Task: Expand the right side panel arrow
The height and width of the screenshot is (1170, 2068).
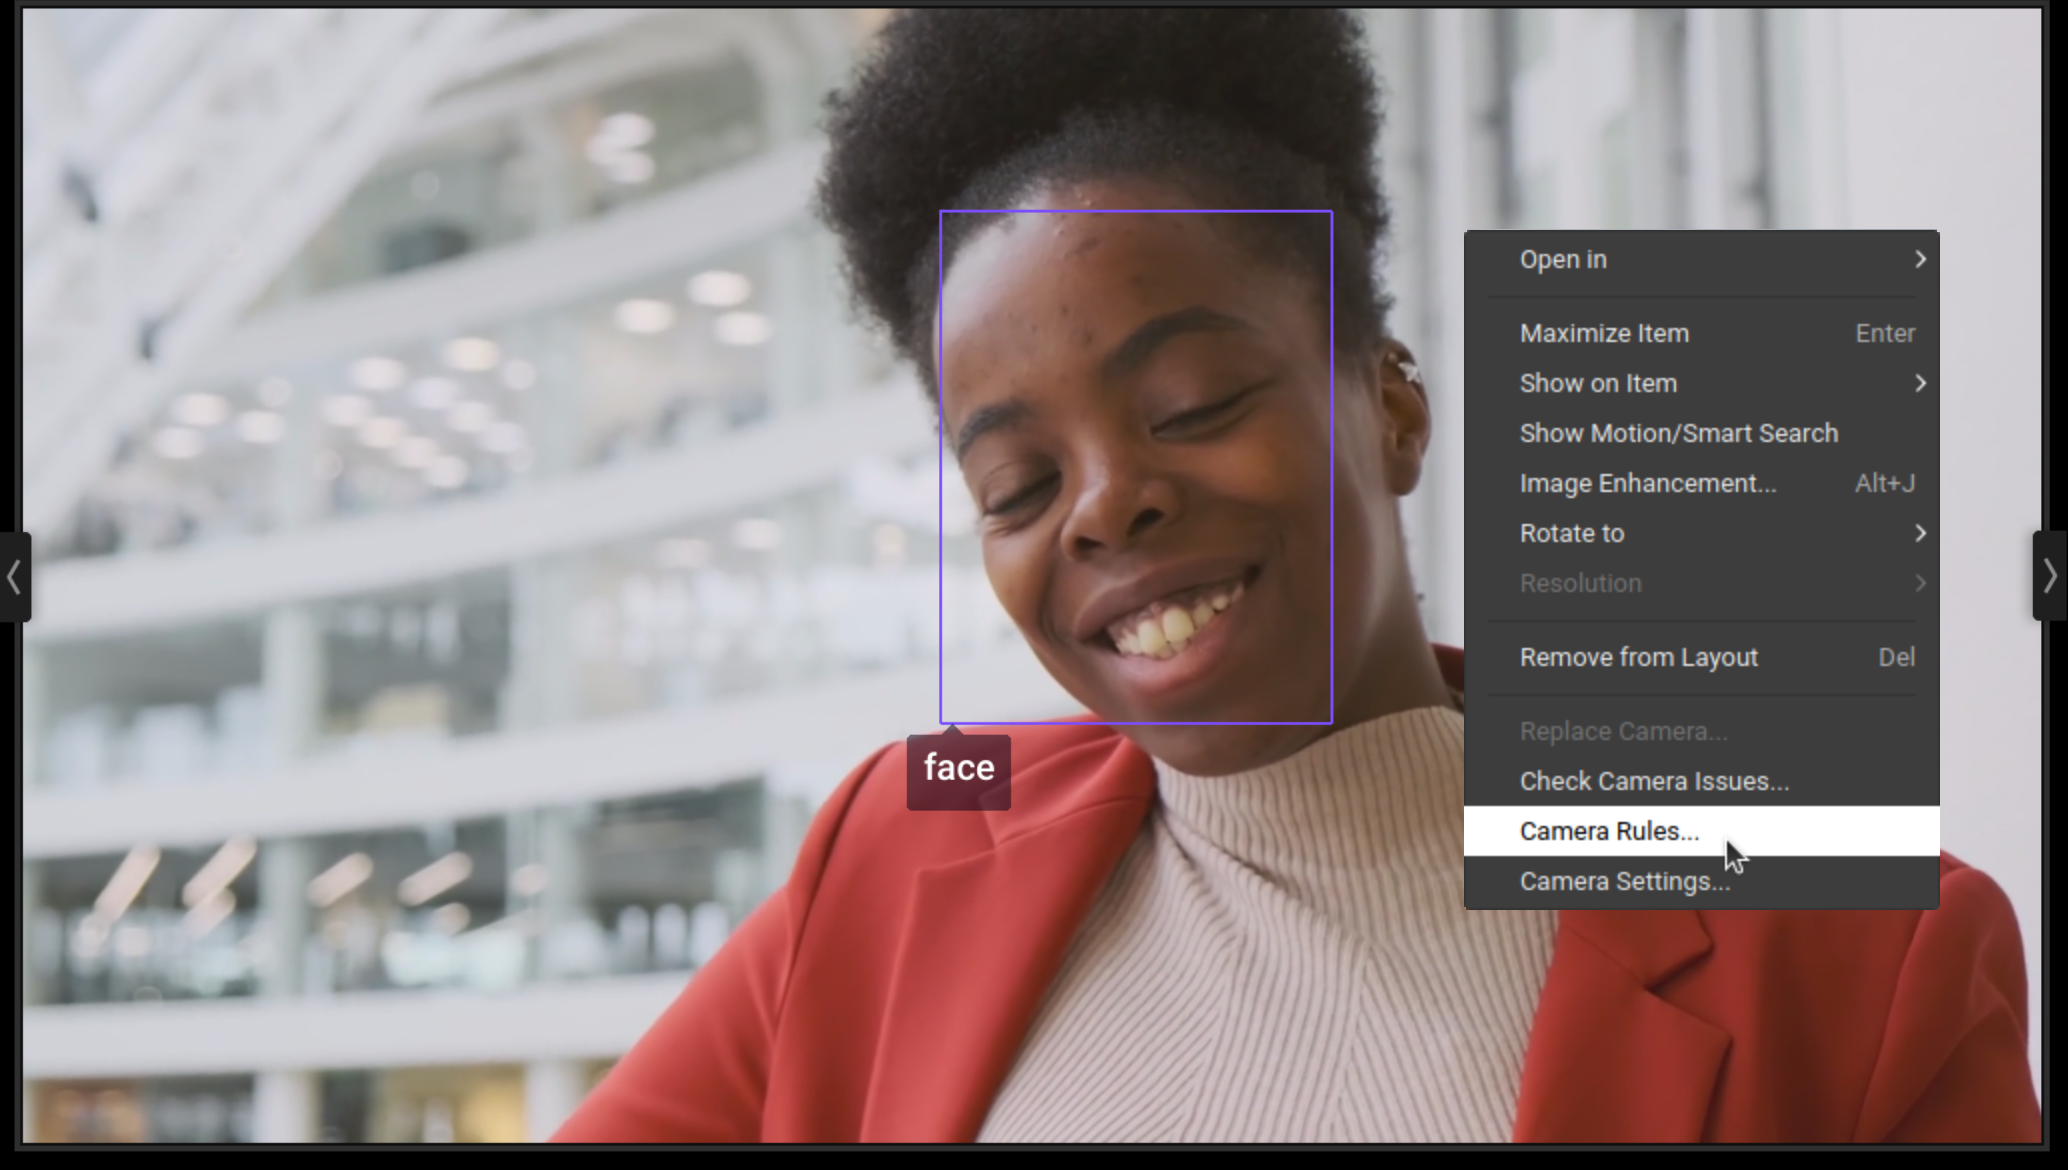Action: (2050, 576)
